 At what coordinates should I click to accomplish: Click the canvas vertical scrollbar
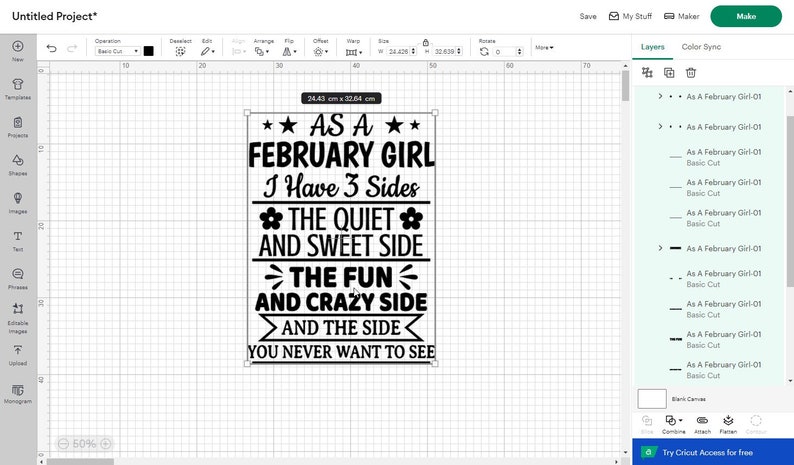(625, 85)
